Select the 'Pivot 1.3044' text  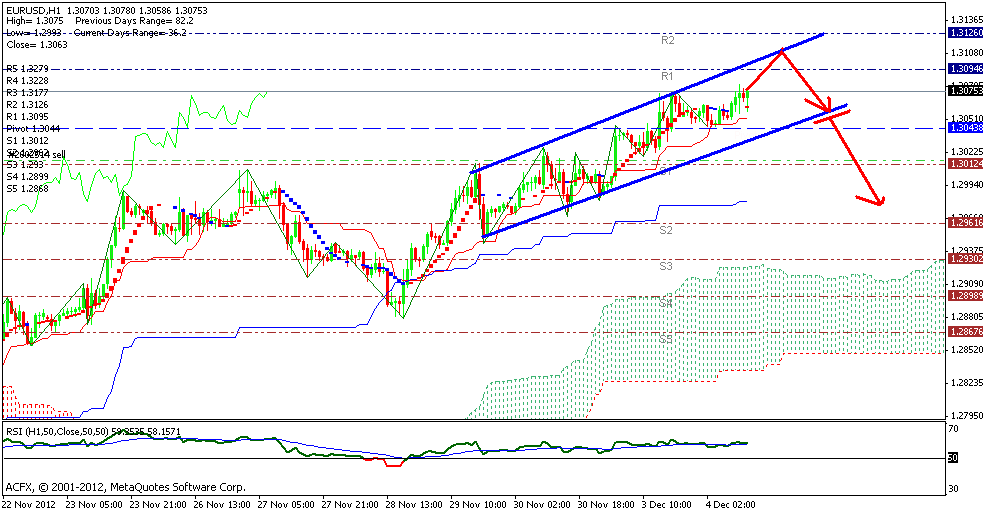(x=33, y=128)
